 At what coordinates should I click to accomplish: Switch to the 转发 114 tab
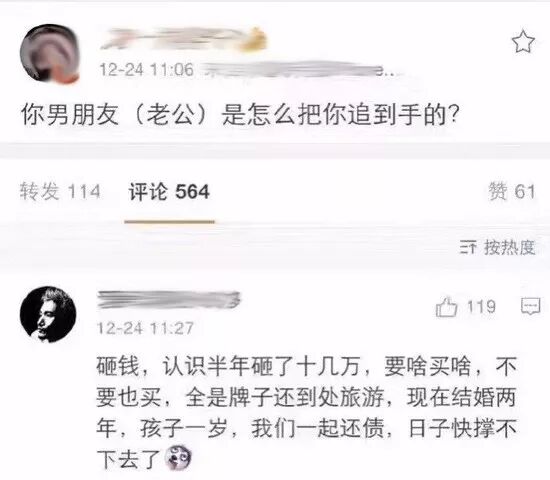coord(60,192)
